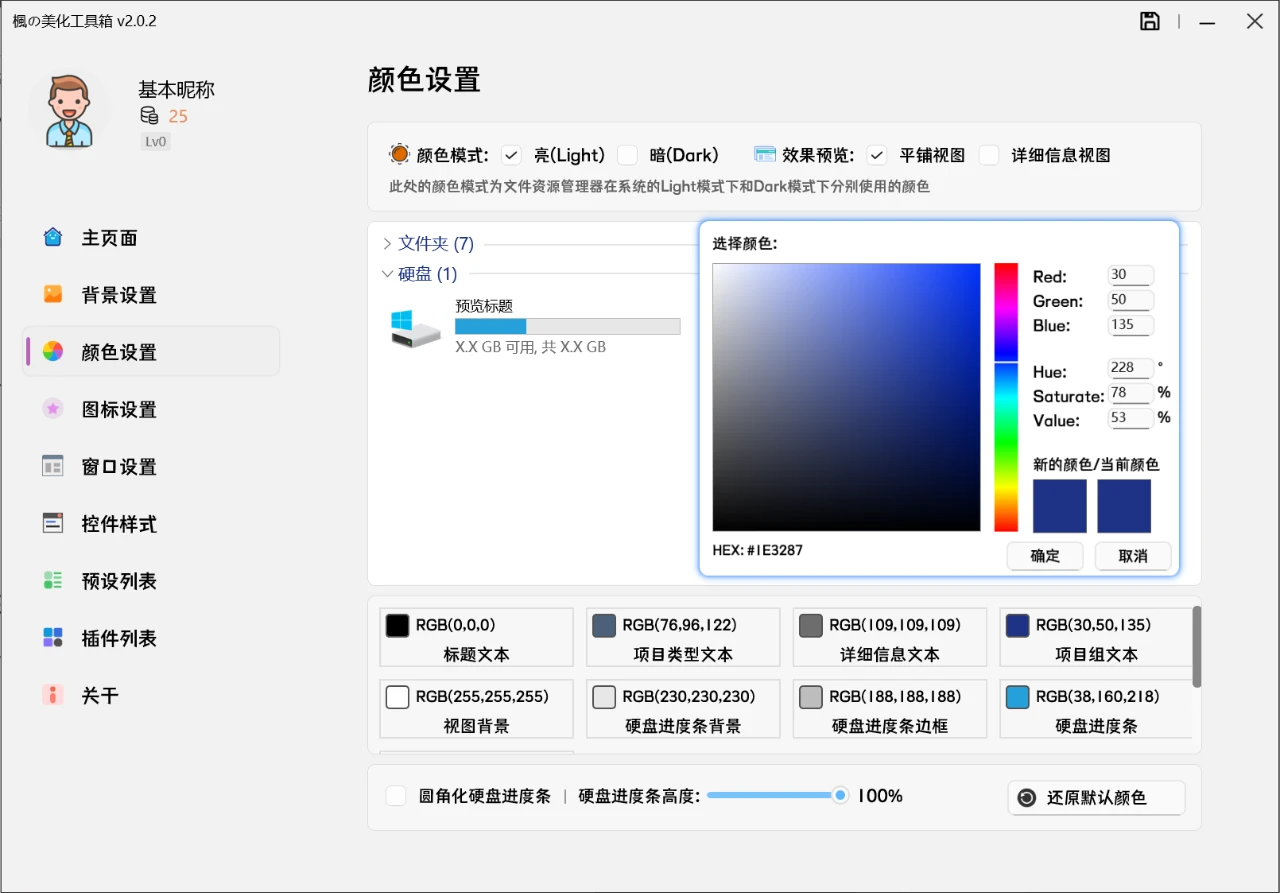This screenshot has height=893, width=1280.
Task: Click the 硬盘进度条背景 color swatch
Action: (x=604, y=697)
